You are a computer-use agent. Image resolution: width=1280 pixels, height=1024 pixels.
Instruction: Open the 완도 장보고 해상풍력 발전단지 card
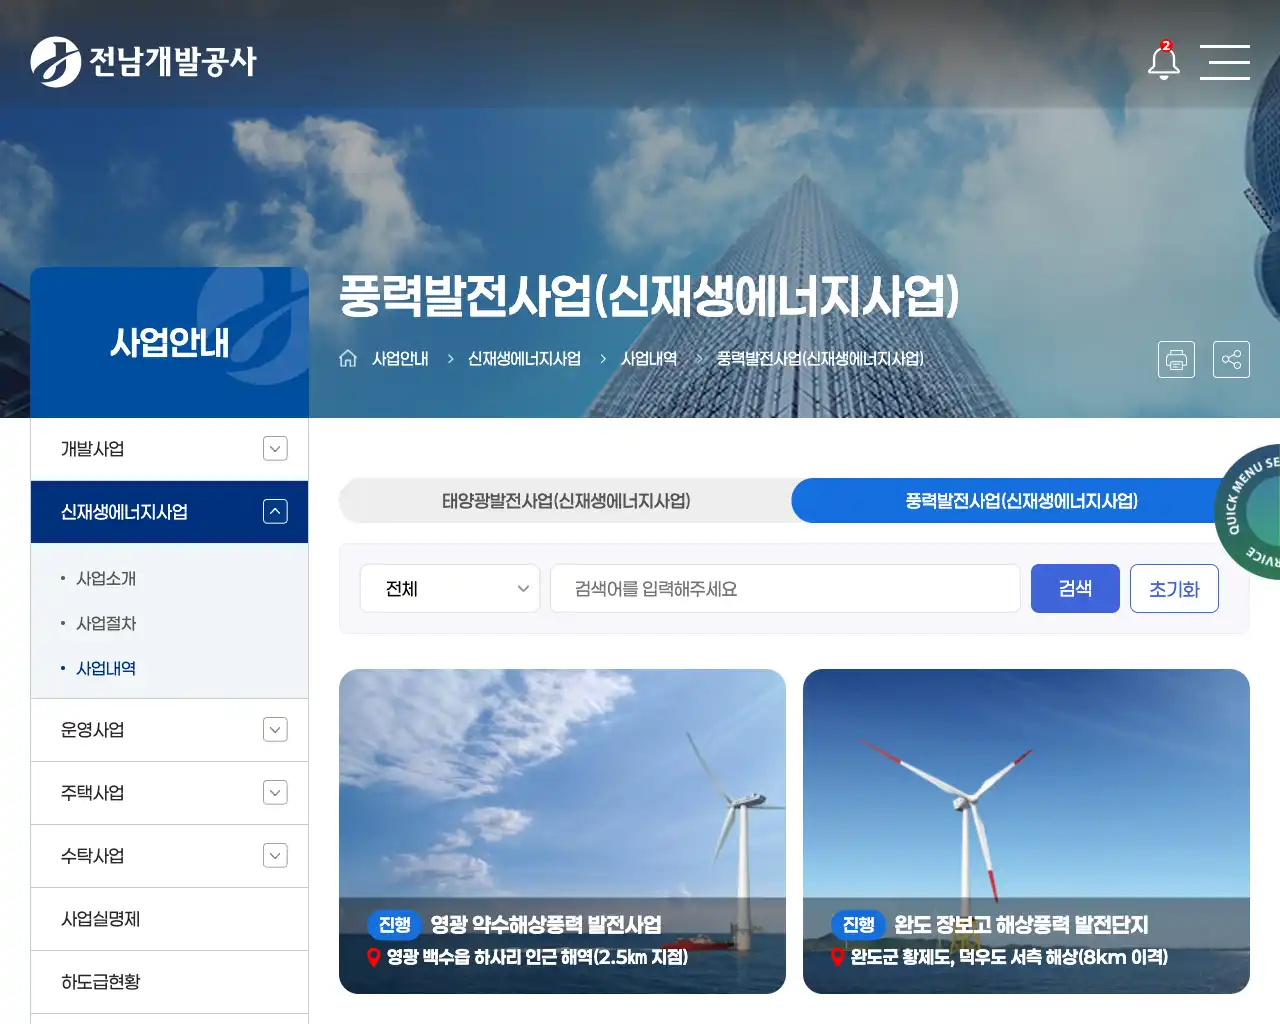coord(1026,831)
